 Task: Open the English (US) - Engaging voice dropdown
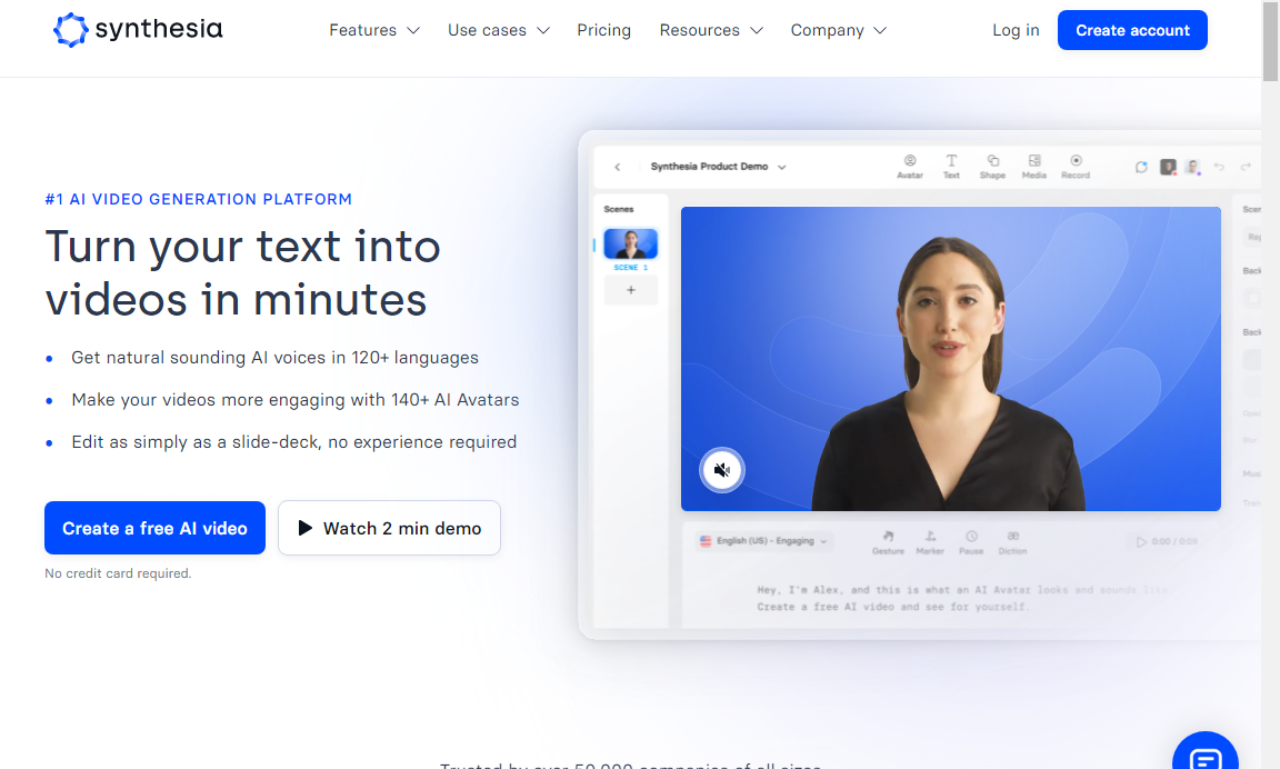pos(764,541)
